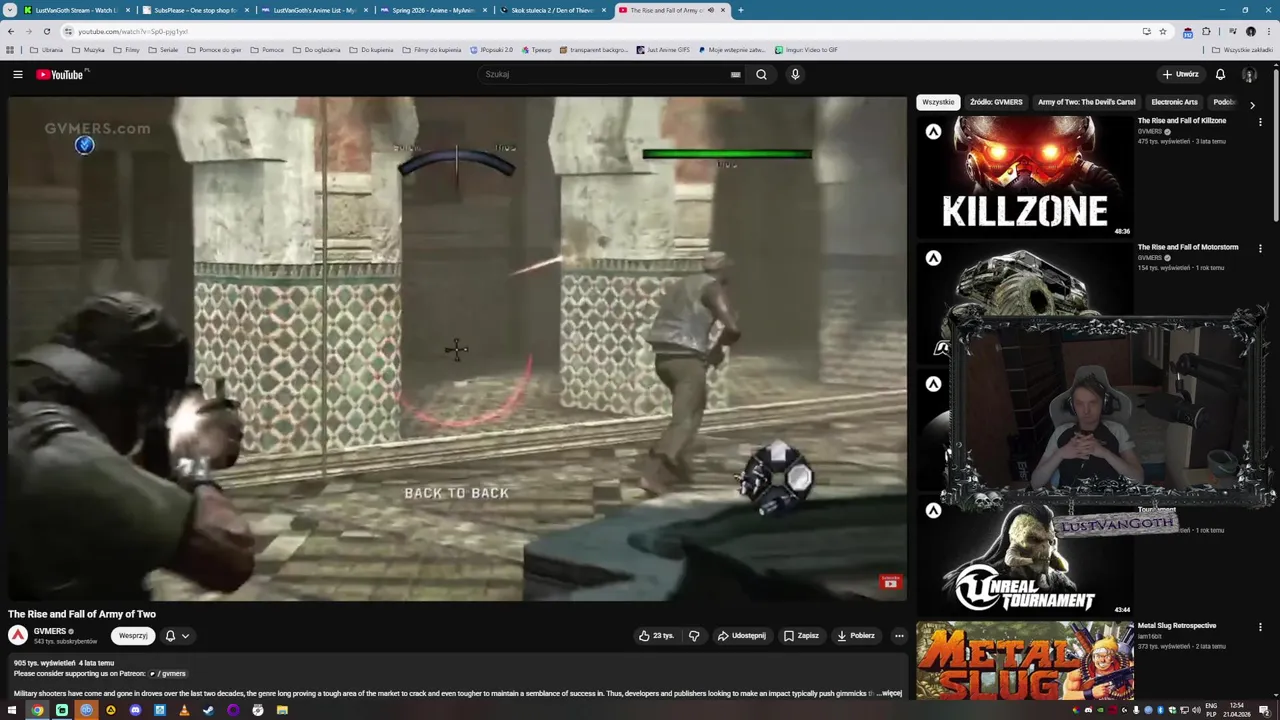This screenshot has height=720, width=1280.
Task: Open The Rise and Fall of Killzone thumbnail
Action: (1025, 176)
